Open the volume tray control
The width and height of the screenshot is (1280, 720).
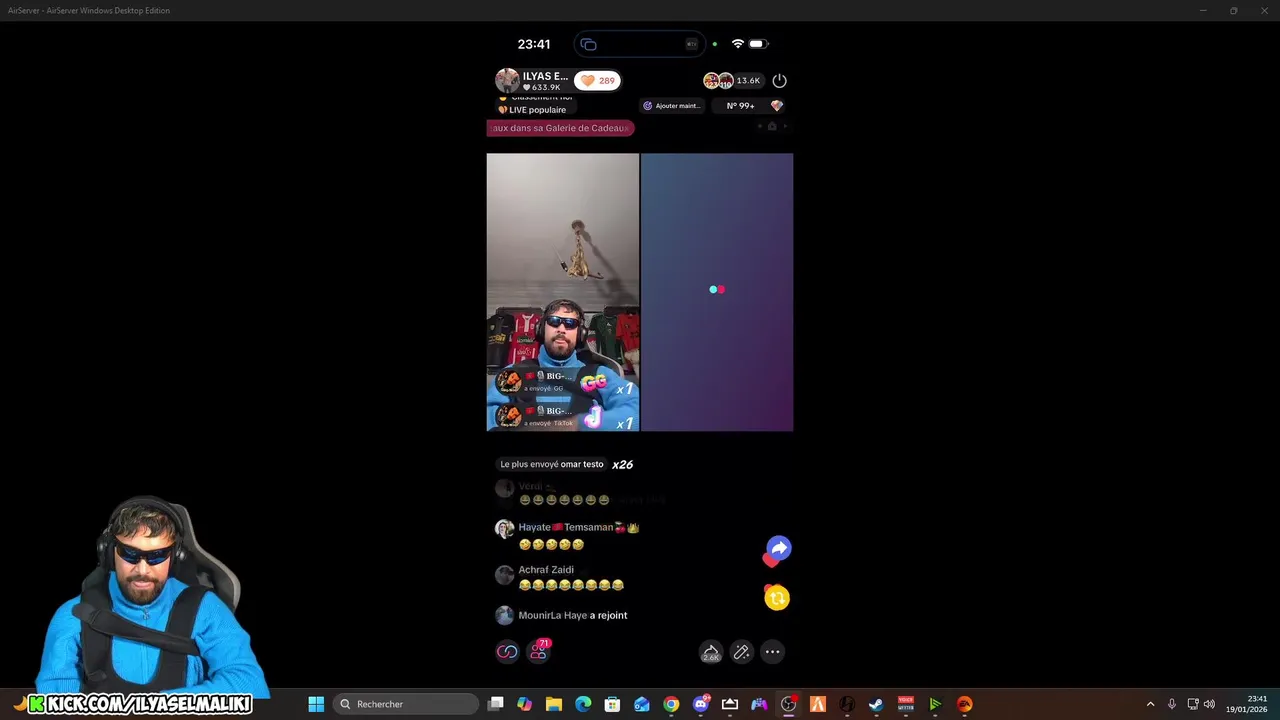pyautogui.click(x=1209, y=704)
